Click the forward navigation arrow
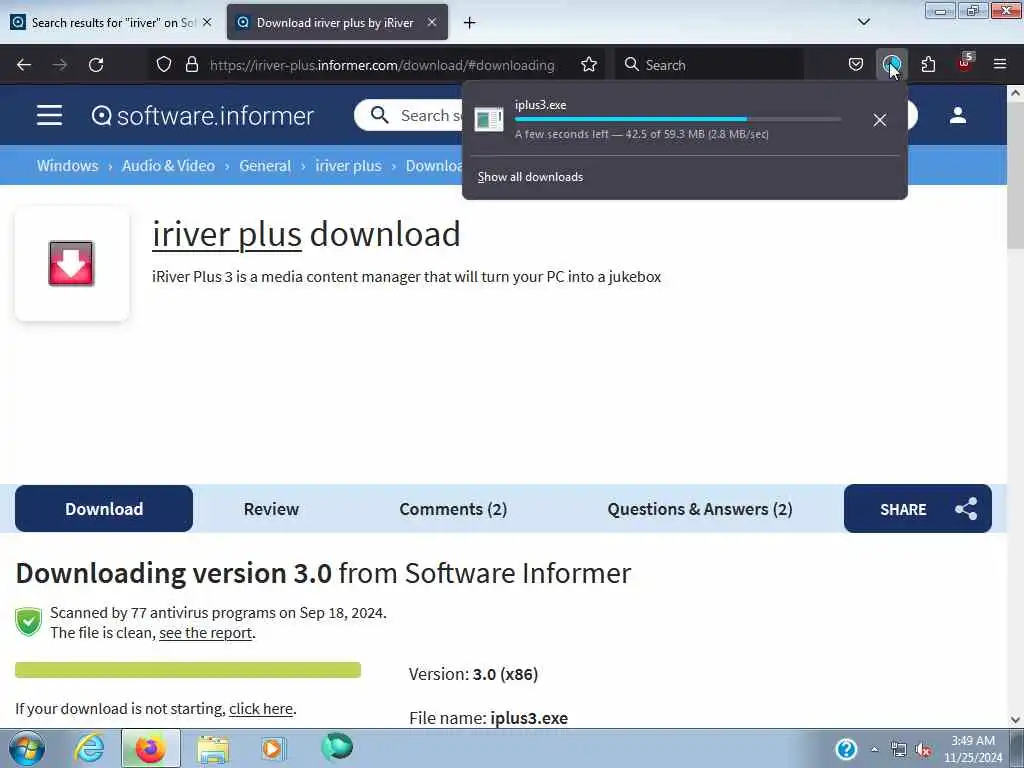This screenshot has width=1024, height=768. click(x=60, y=65)
